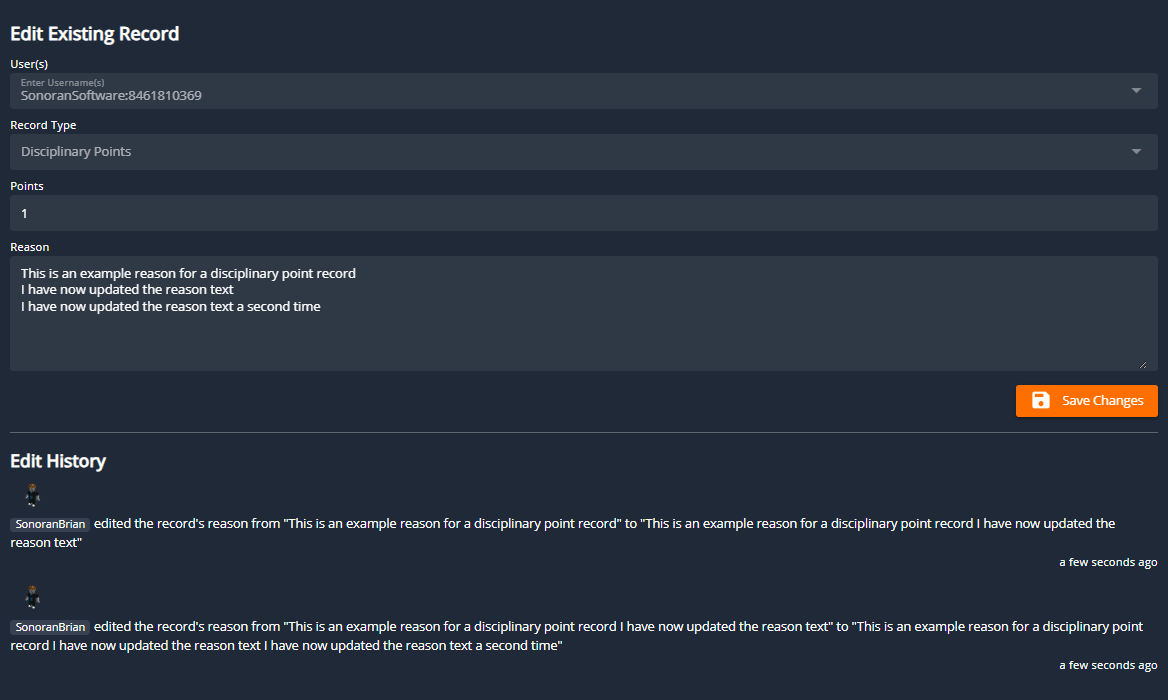Click the first SonoranBrian username chip
Viewport: 1168px width, 700px height.
50,524
